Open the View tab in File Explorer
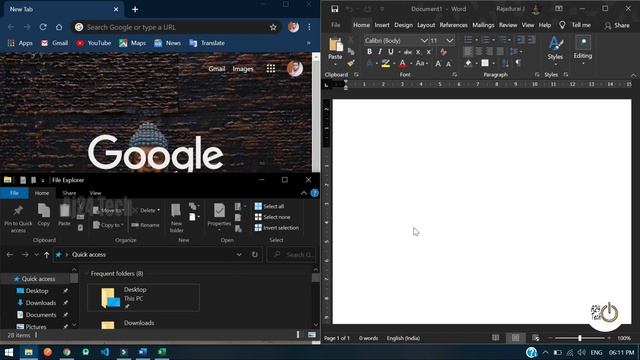Screen dimensions: 640x360 pyautogui.click(x=95, y=193)
